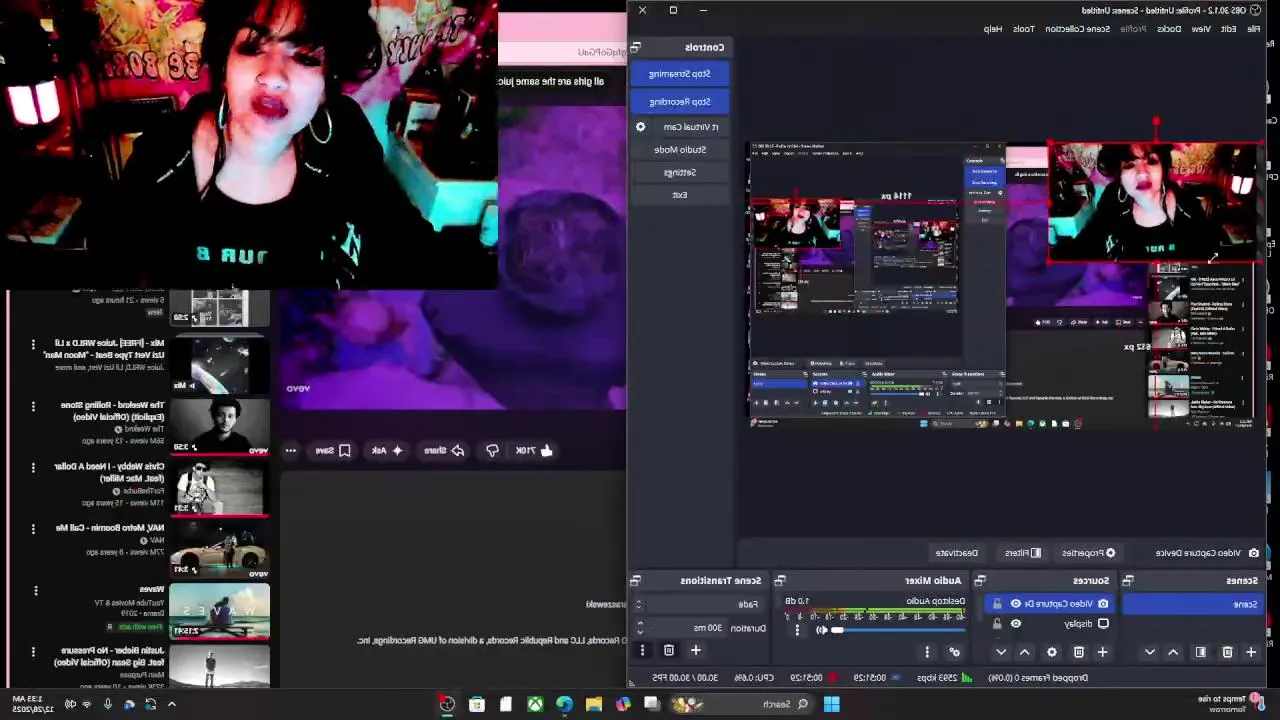
Task: Open the Fade transition dropdown
Action: click(x=700, y=604)
